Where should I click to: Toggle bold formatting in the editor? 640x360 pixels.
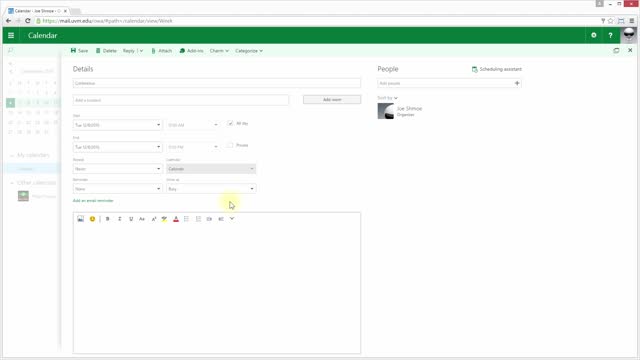coord(107,219)
